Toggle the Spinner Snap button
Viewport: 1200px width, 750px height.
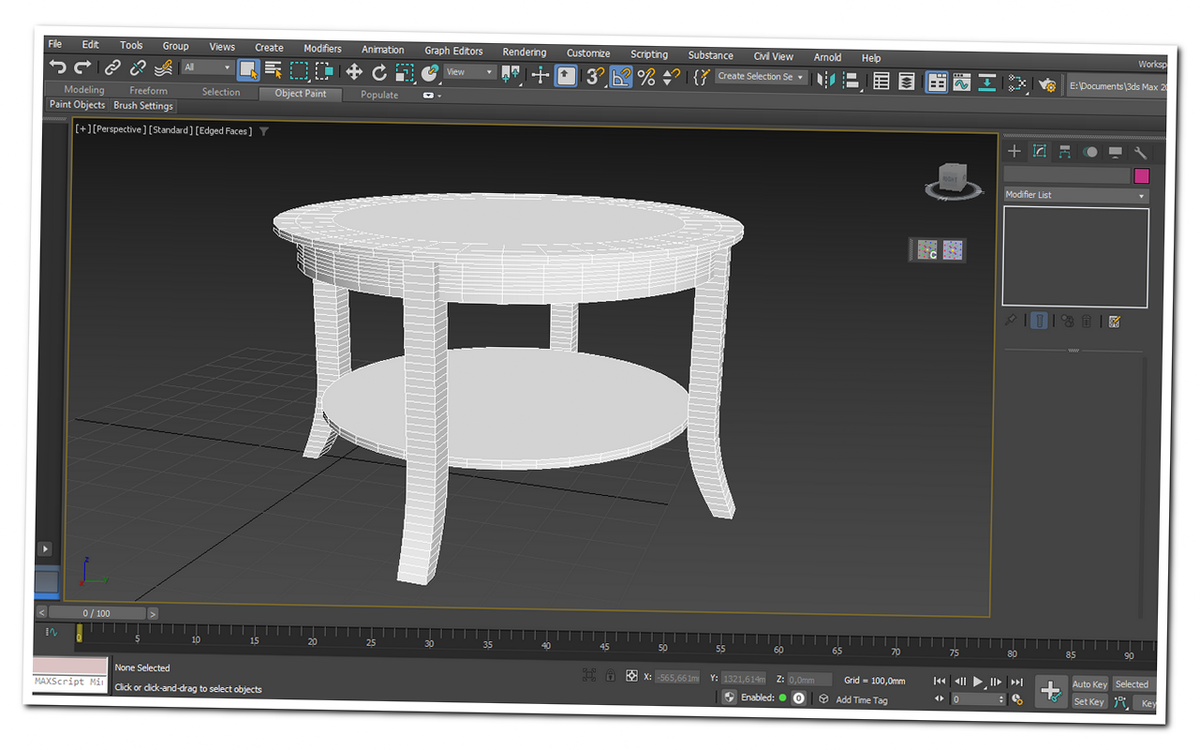(670, 76)
